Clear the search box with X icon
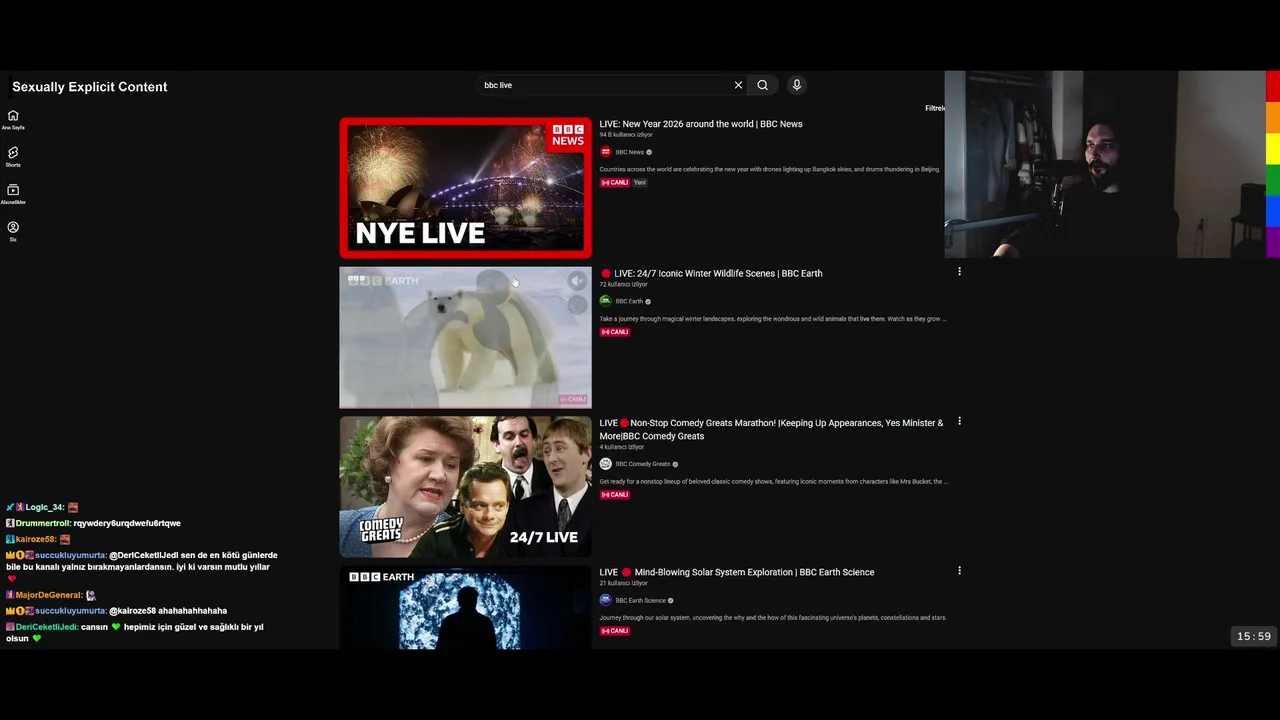Image resolution: width=1280 pixels, height=720 pixels. click(738, 85)
